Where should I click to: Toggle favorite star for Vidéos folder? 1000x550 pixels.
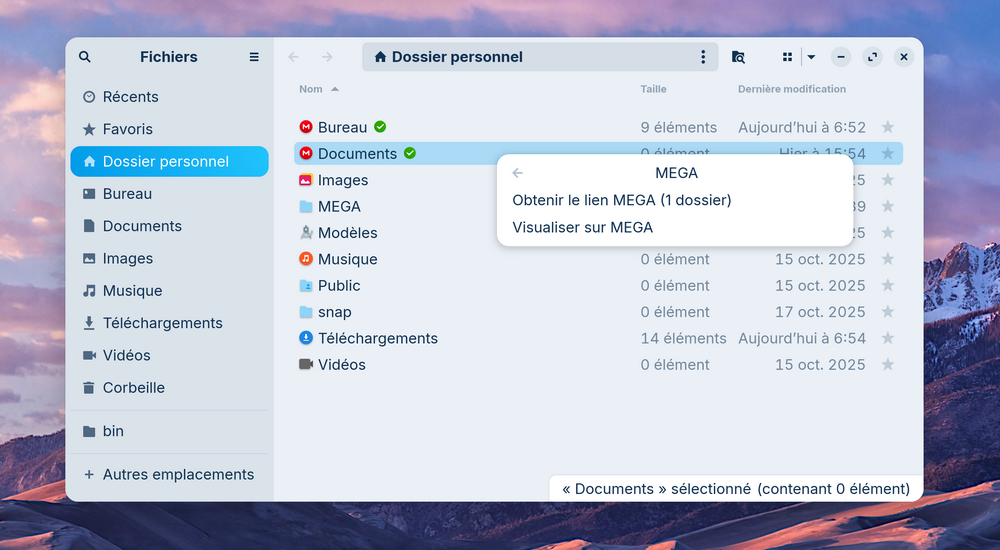click(887, 365)
